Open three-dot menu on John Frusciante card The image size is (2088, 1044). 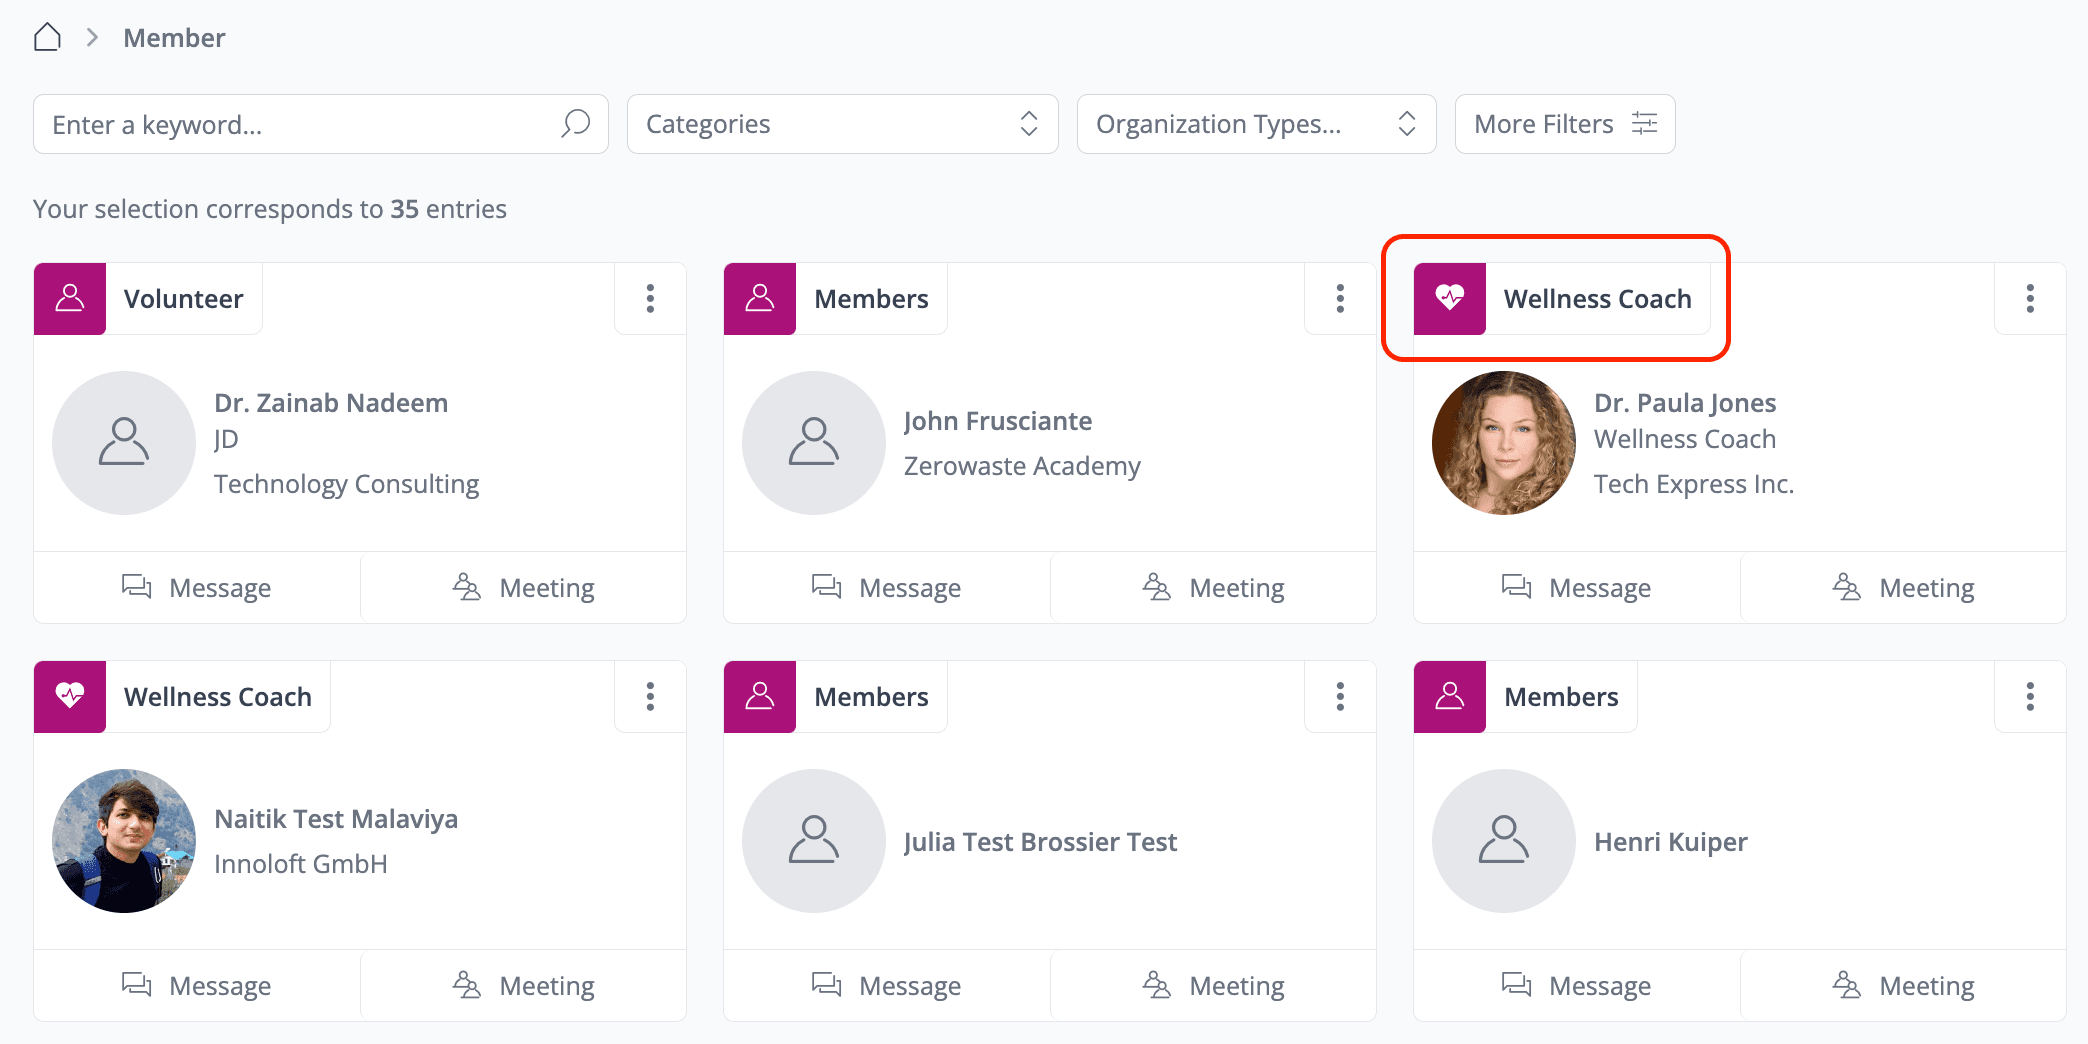(x=1340, y=299)
